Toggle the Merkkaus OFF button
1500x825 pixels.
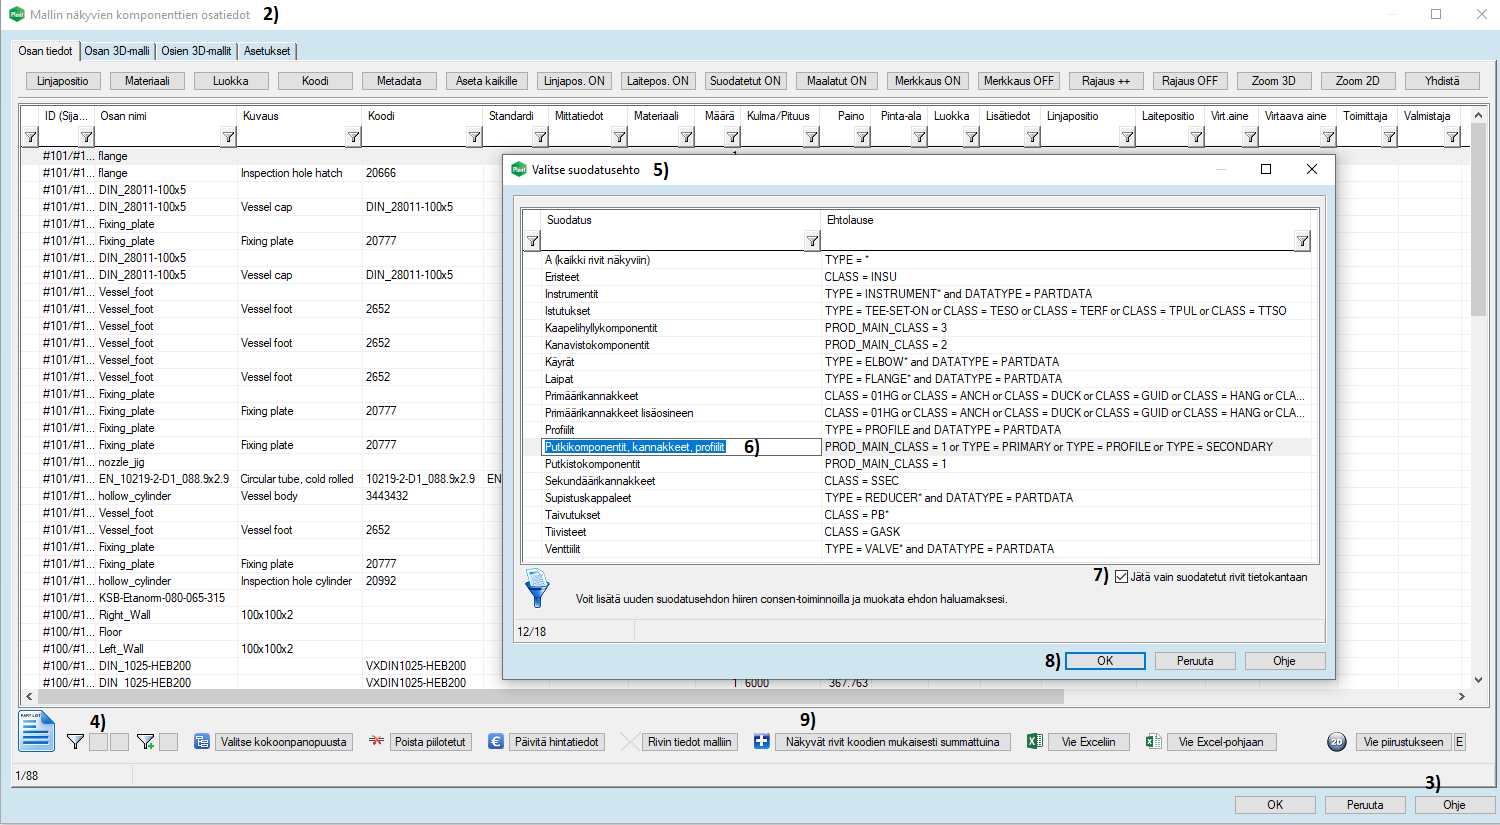pyautogui.click(x=1018, y=81)
